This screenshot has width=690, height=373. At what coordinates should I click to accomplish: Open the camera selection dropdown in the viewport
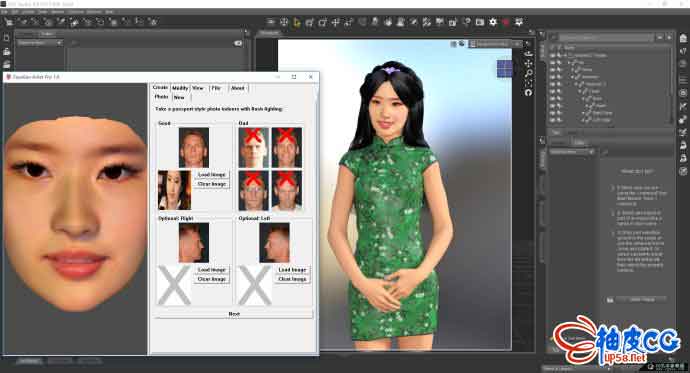(495, 44)
